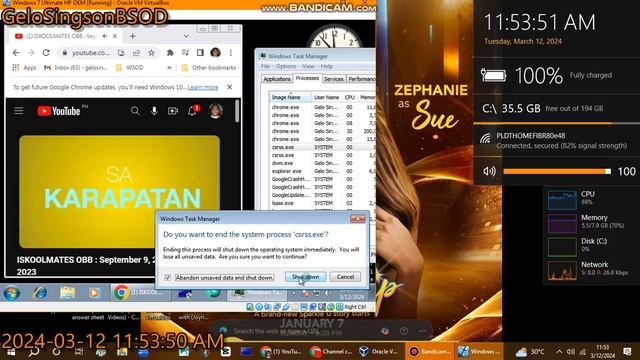This screenshot has width=640, height=360.
Task: Click the Bandicam taskbar button
Action: point(429,351)
